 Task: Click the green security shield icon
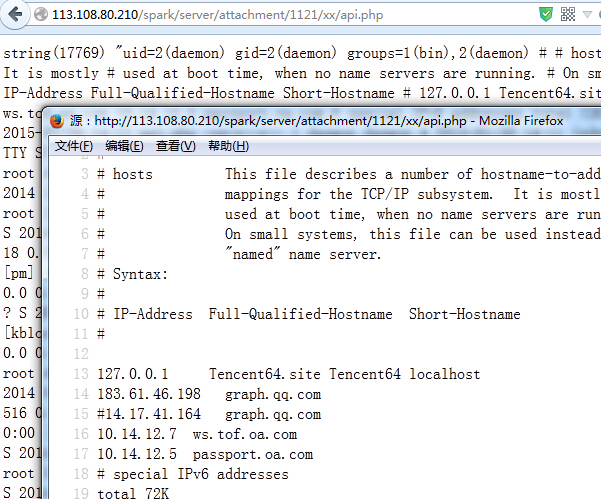pyautogui.click(x=545, y=15)
